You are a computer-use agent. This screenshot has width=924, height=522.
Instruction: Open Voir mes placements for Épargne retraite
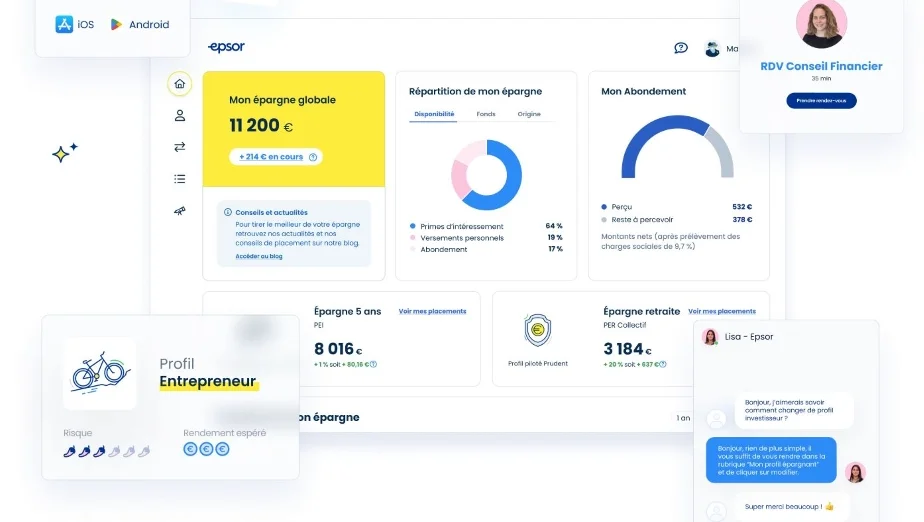click(x=721, y=311)
